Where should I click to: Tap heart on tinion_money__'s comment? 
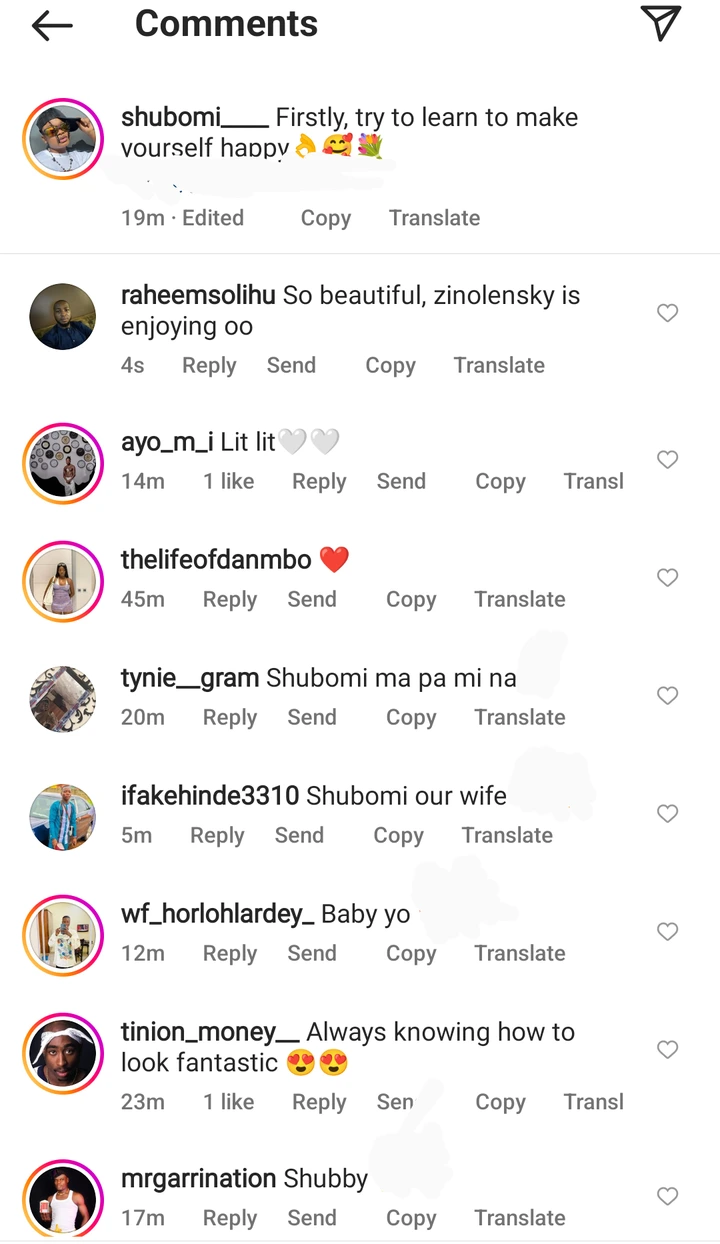pos(668,1049)
